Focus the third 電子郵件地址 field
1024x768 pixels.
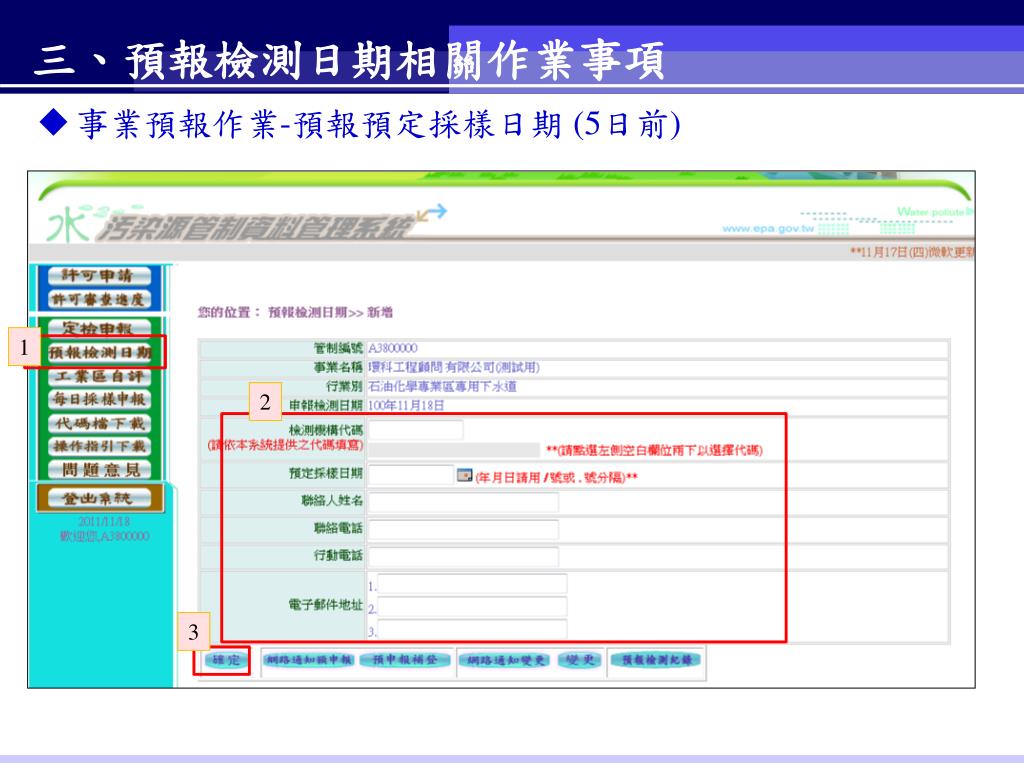472,630
